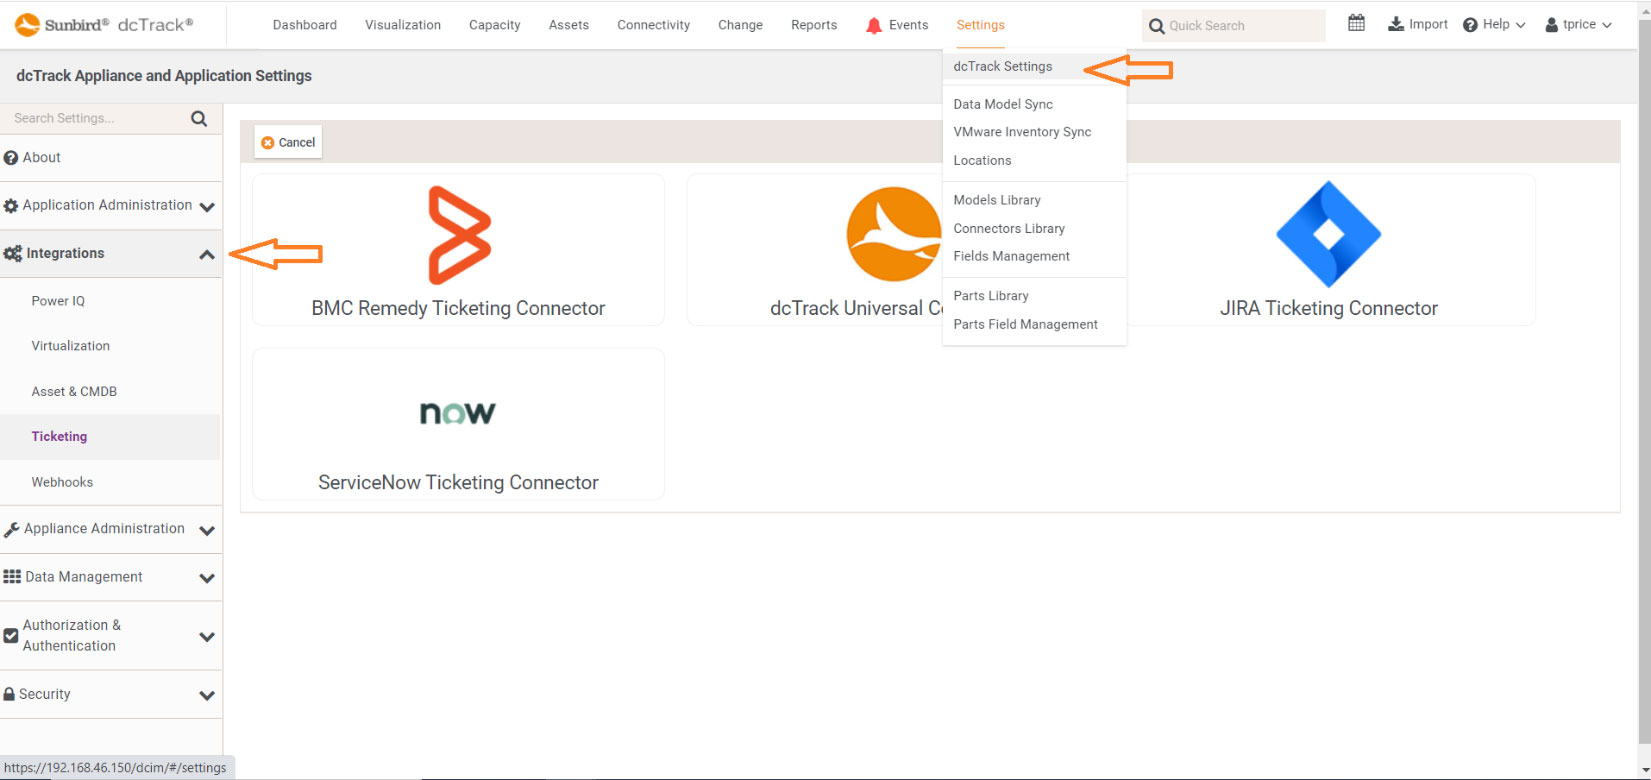This screenshot has width=1651, height=780.
Task: Open the Connectivity menu
Action: tap(654, 25)
